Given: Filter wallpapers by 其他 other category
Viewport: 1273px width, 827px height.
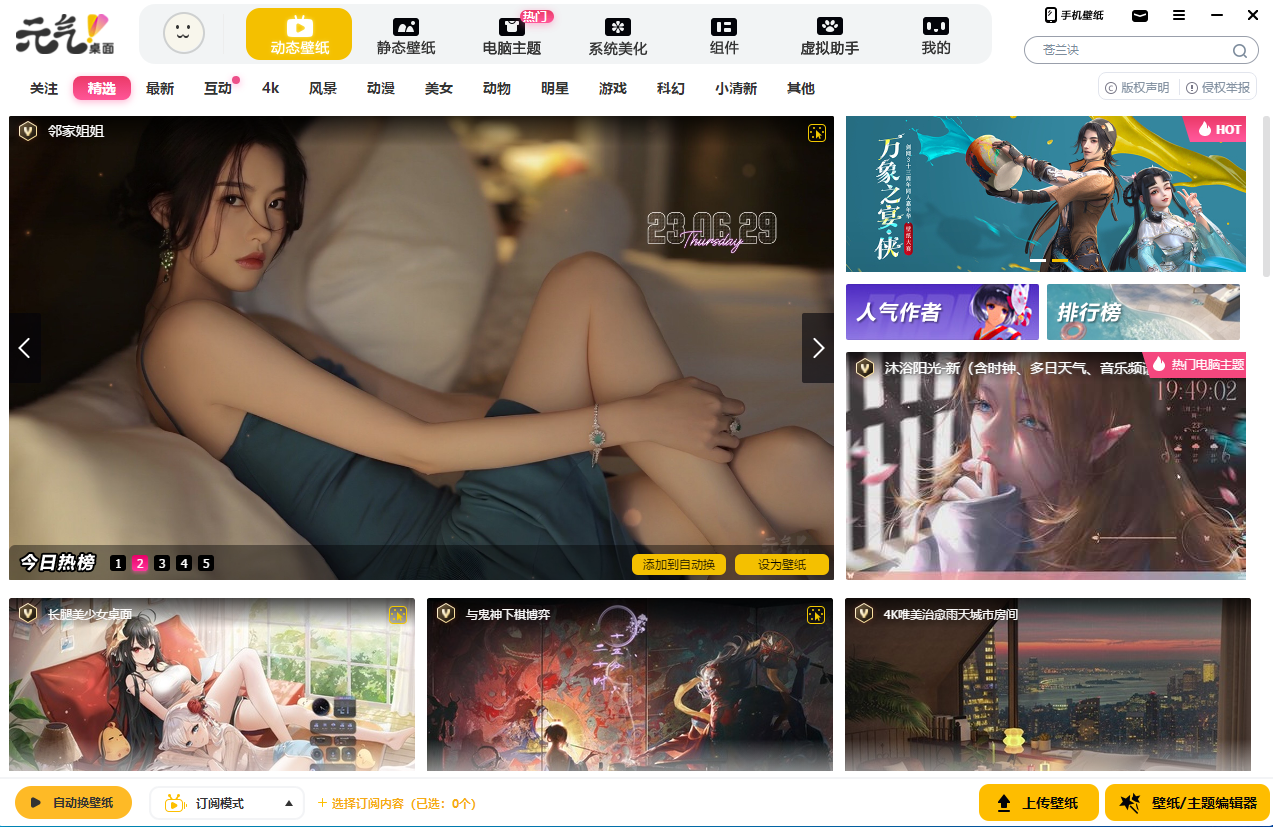Looking at the screenshot, I should [x=801, y=88].
